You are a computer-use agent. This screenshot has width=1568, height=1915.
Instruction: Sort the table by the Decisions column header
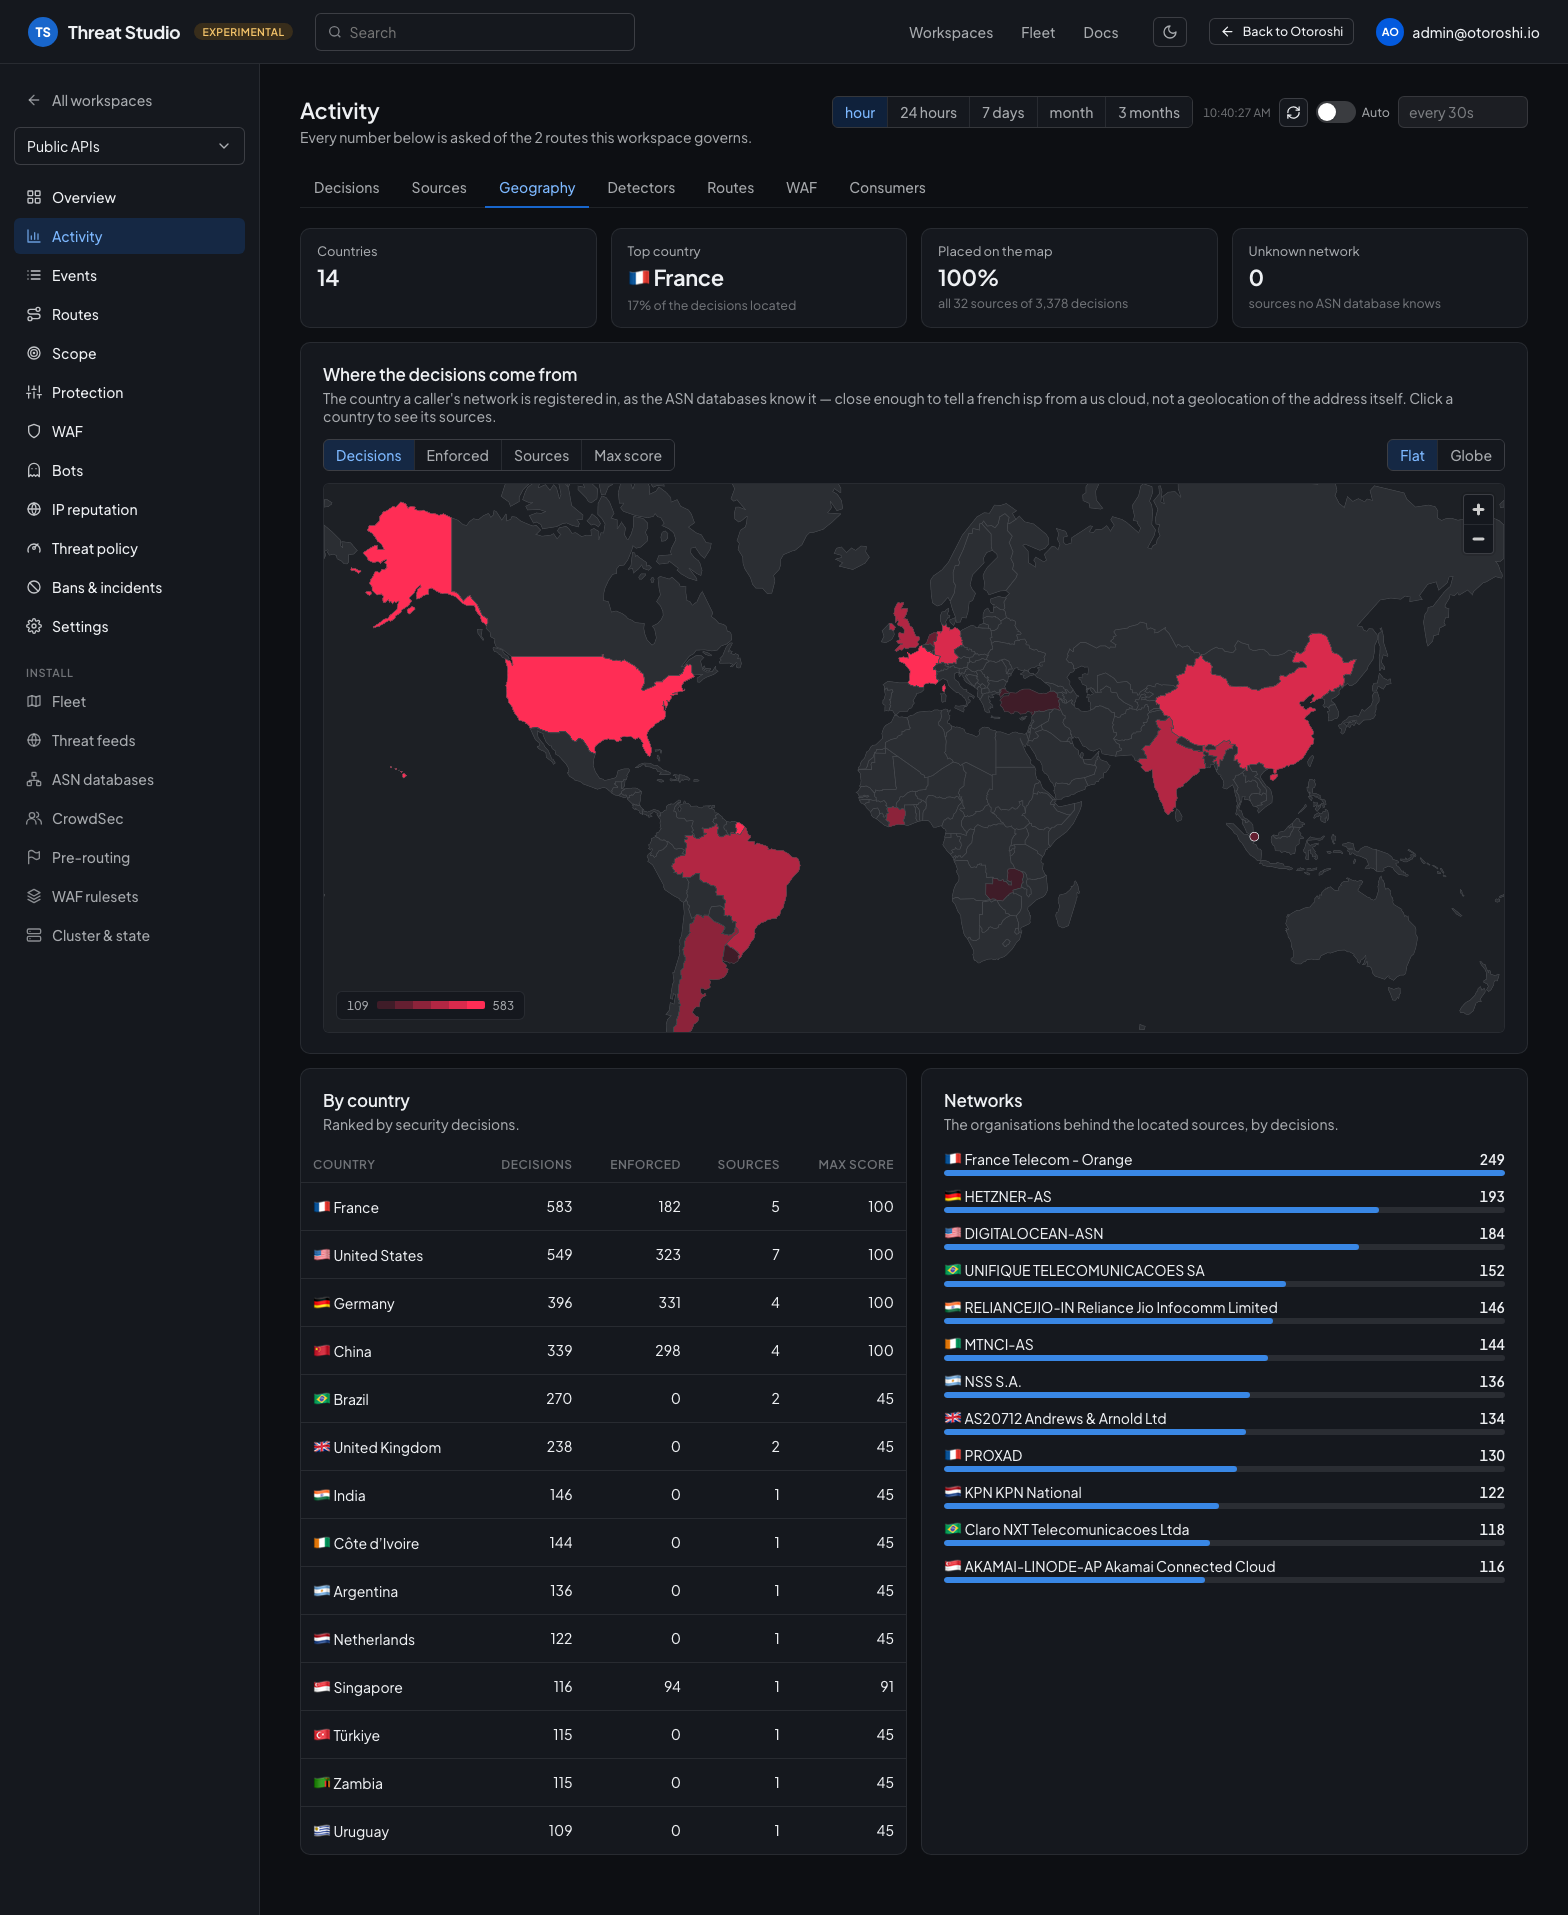point(536,1165)
